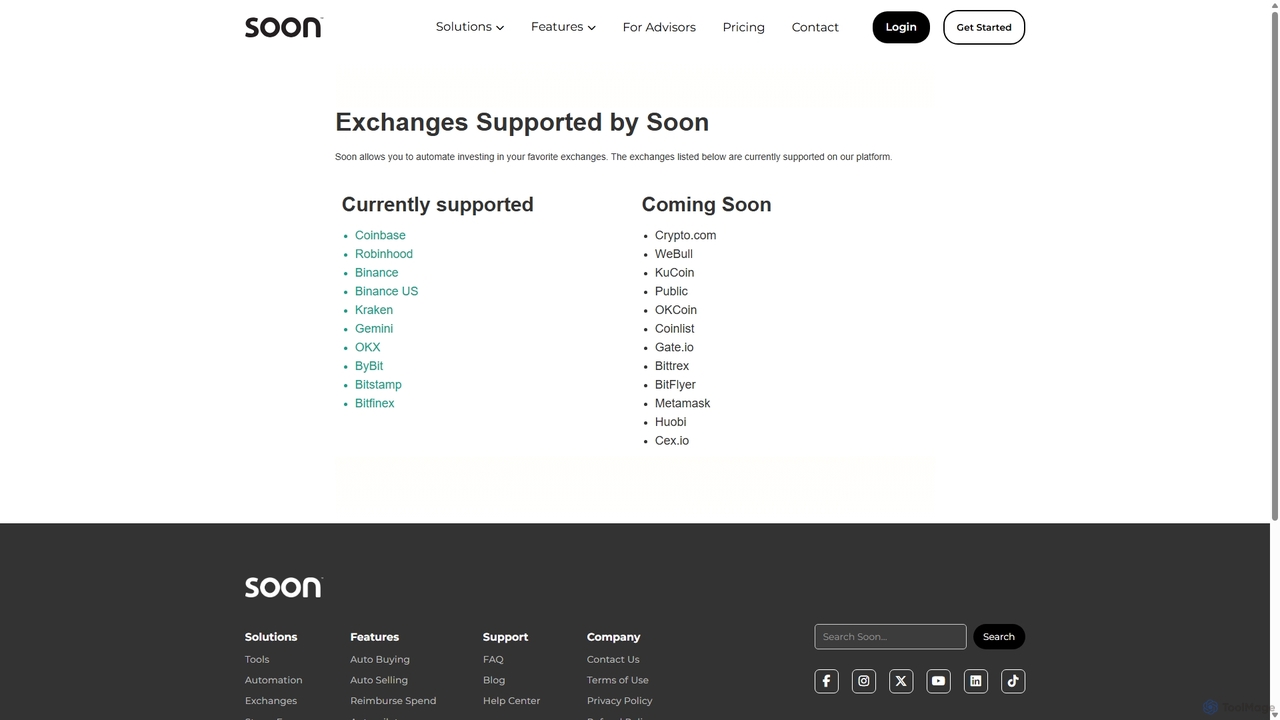Open footer Tools link

(x=257, y=659)
